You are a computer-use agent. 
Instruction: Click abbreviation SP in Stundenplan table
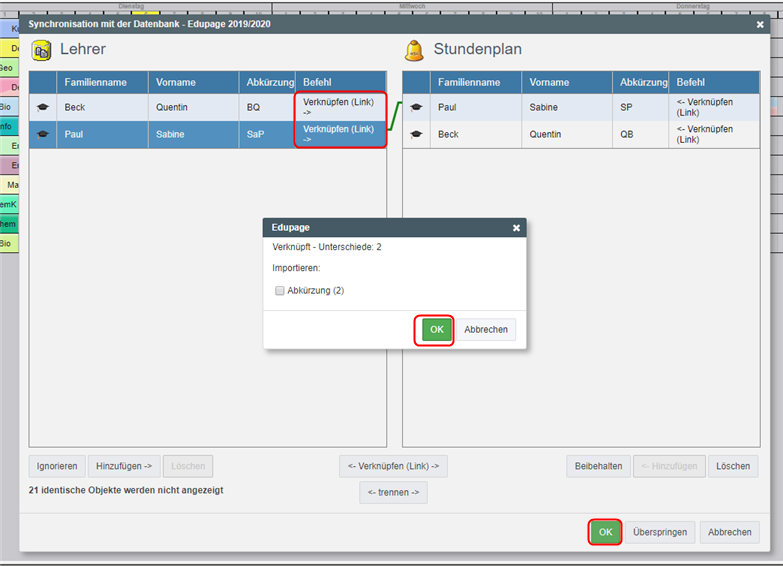(641, 107)
